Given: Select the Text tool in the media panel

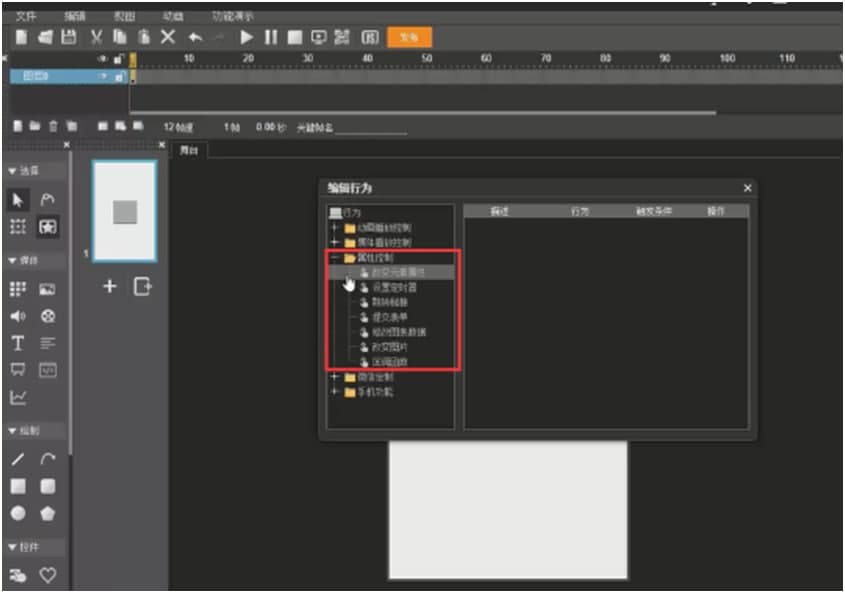Looking at the screenshot, I should 18,343.
